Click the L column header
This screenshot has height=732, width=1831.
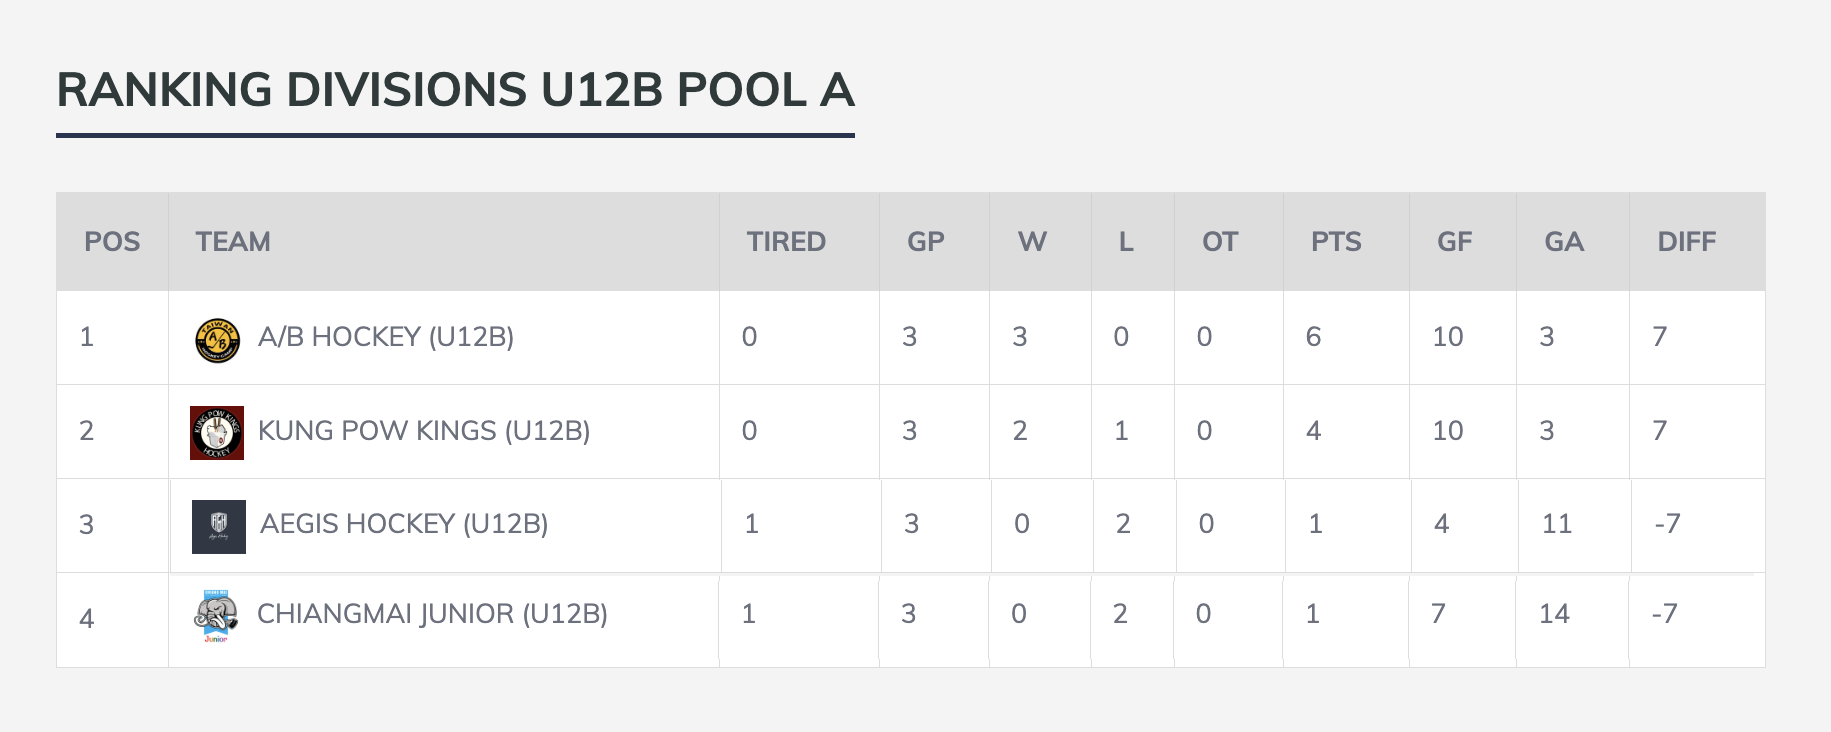[x=1126, y=242]
